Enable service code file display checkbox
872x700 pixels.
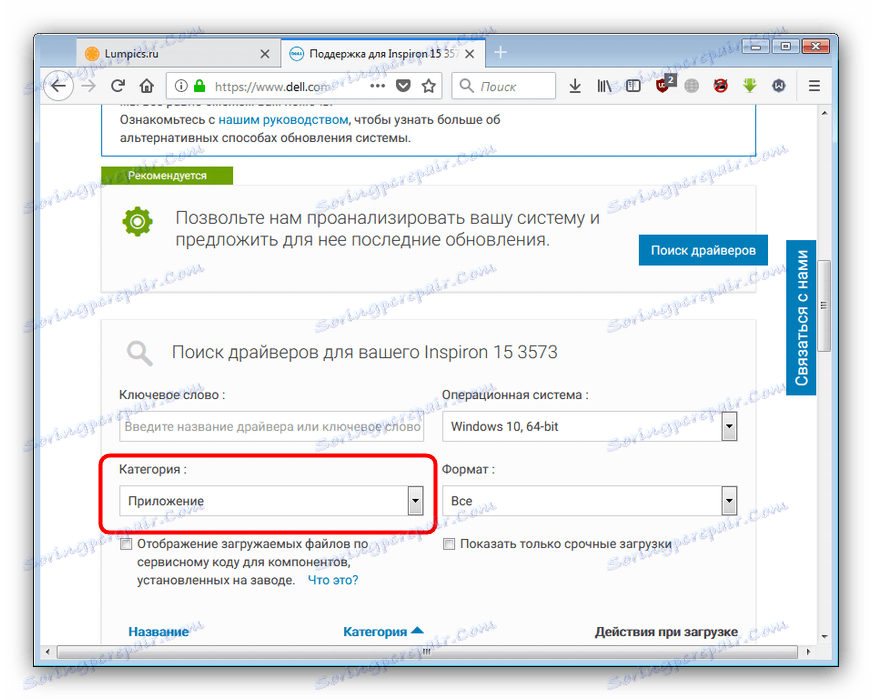(126, 544)
